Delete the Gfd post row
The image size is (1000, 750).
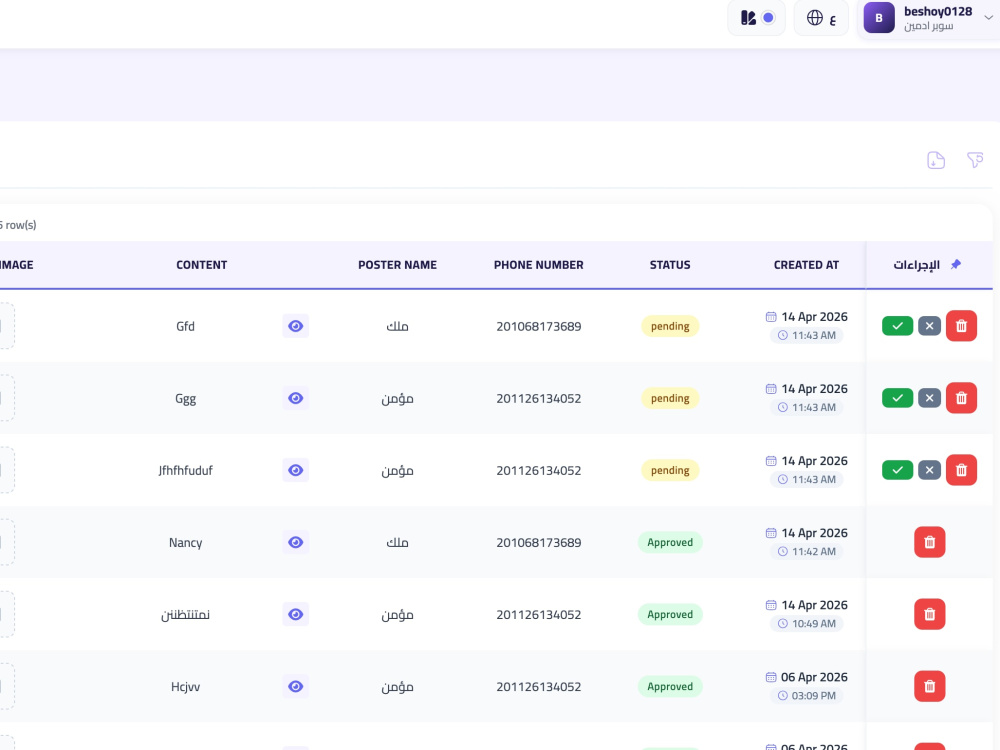tap(961, 326)
